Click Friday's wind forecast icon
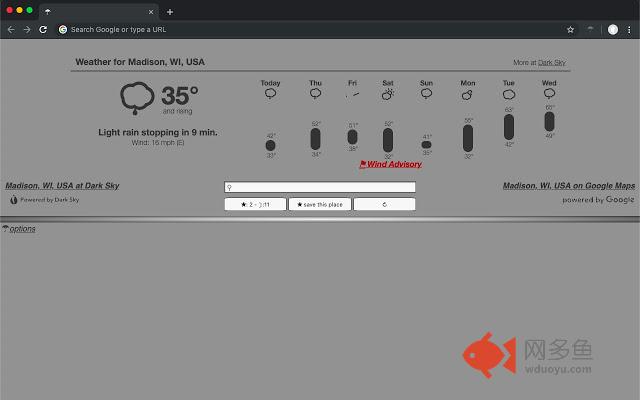 (352, 94)
